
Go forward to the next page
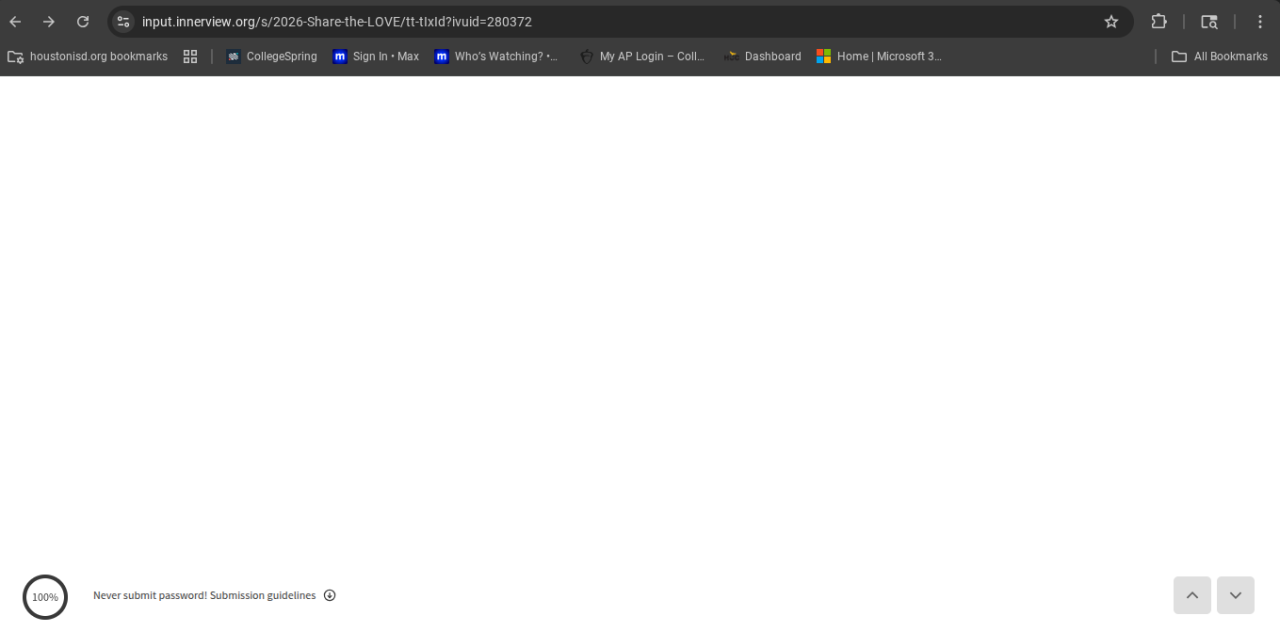[49, 21]
